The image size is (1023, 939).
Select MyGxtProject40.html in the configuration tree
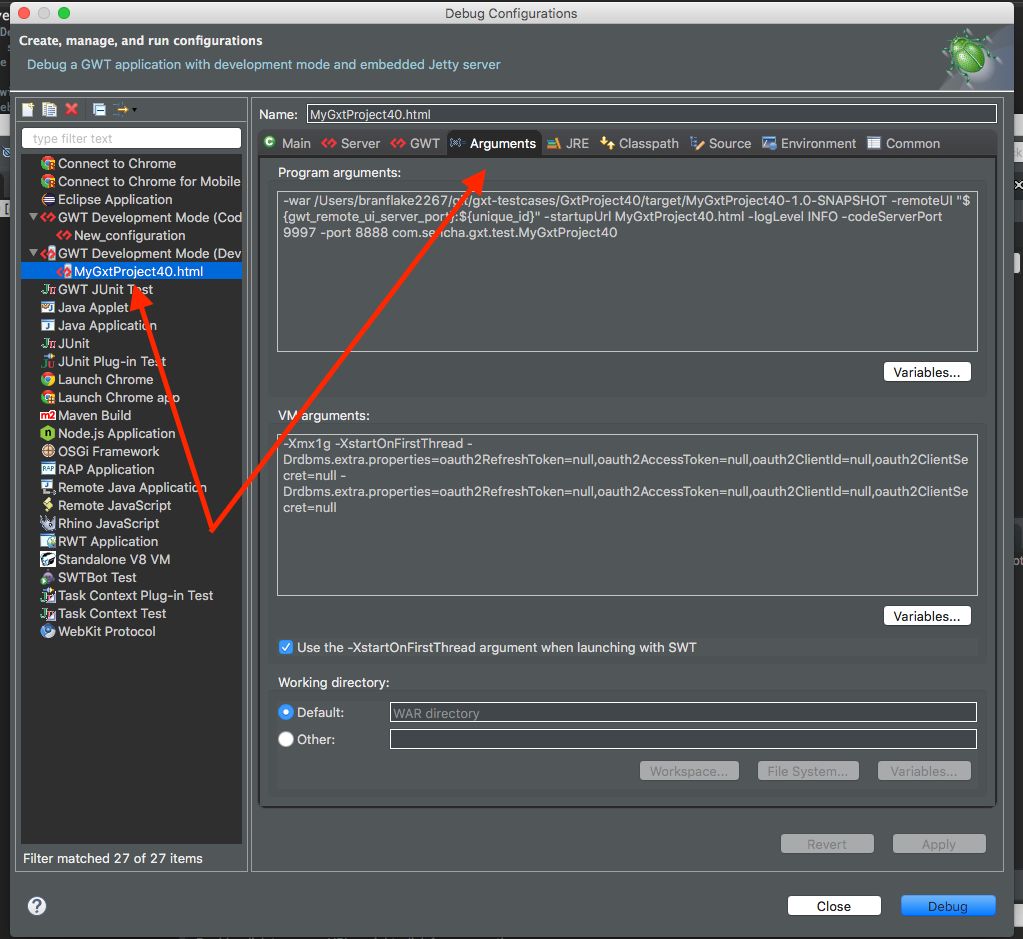132,271
